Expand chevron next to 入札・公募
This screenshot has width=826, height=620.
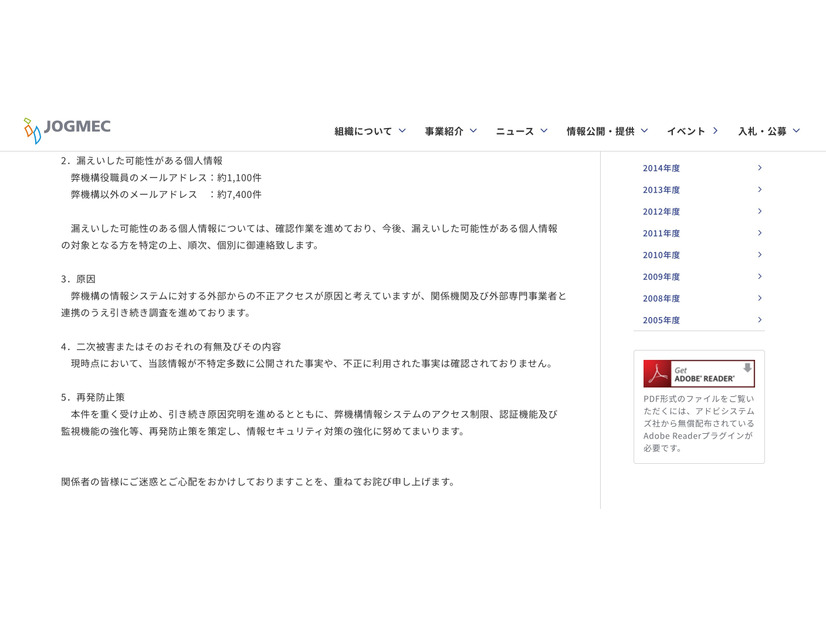pos(796,131)
